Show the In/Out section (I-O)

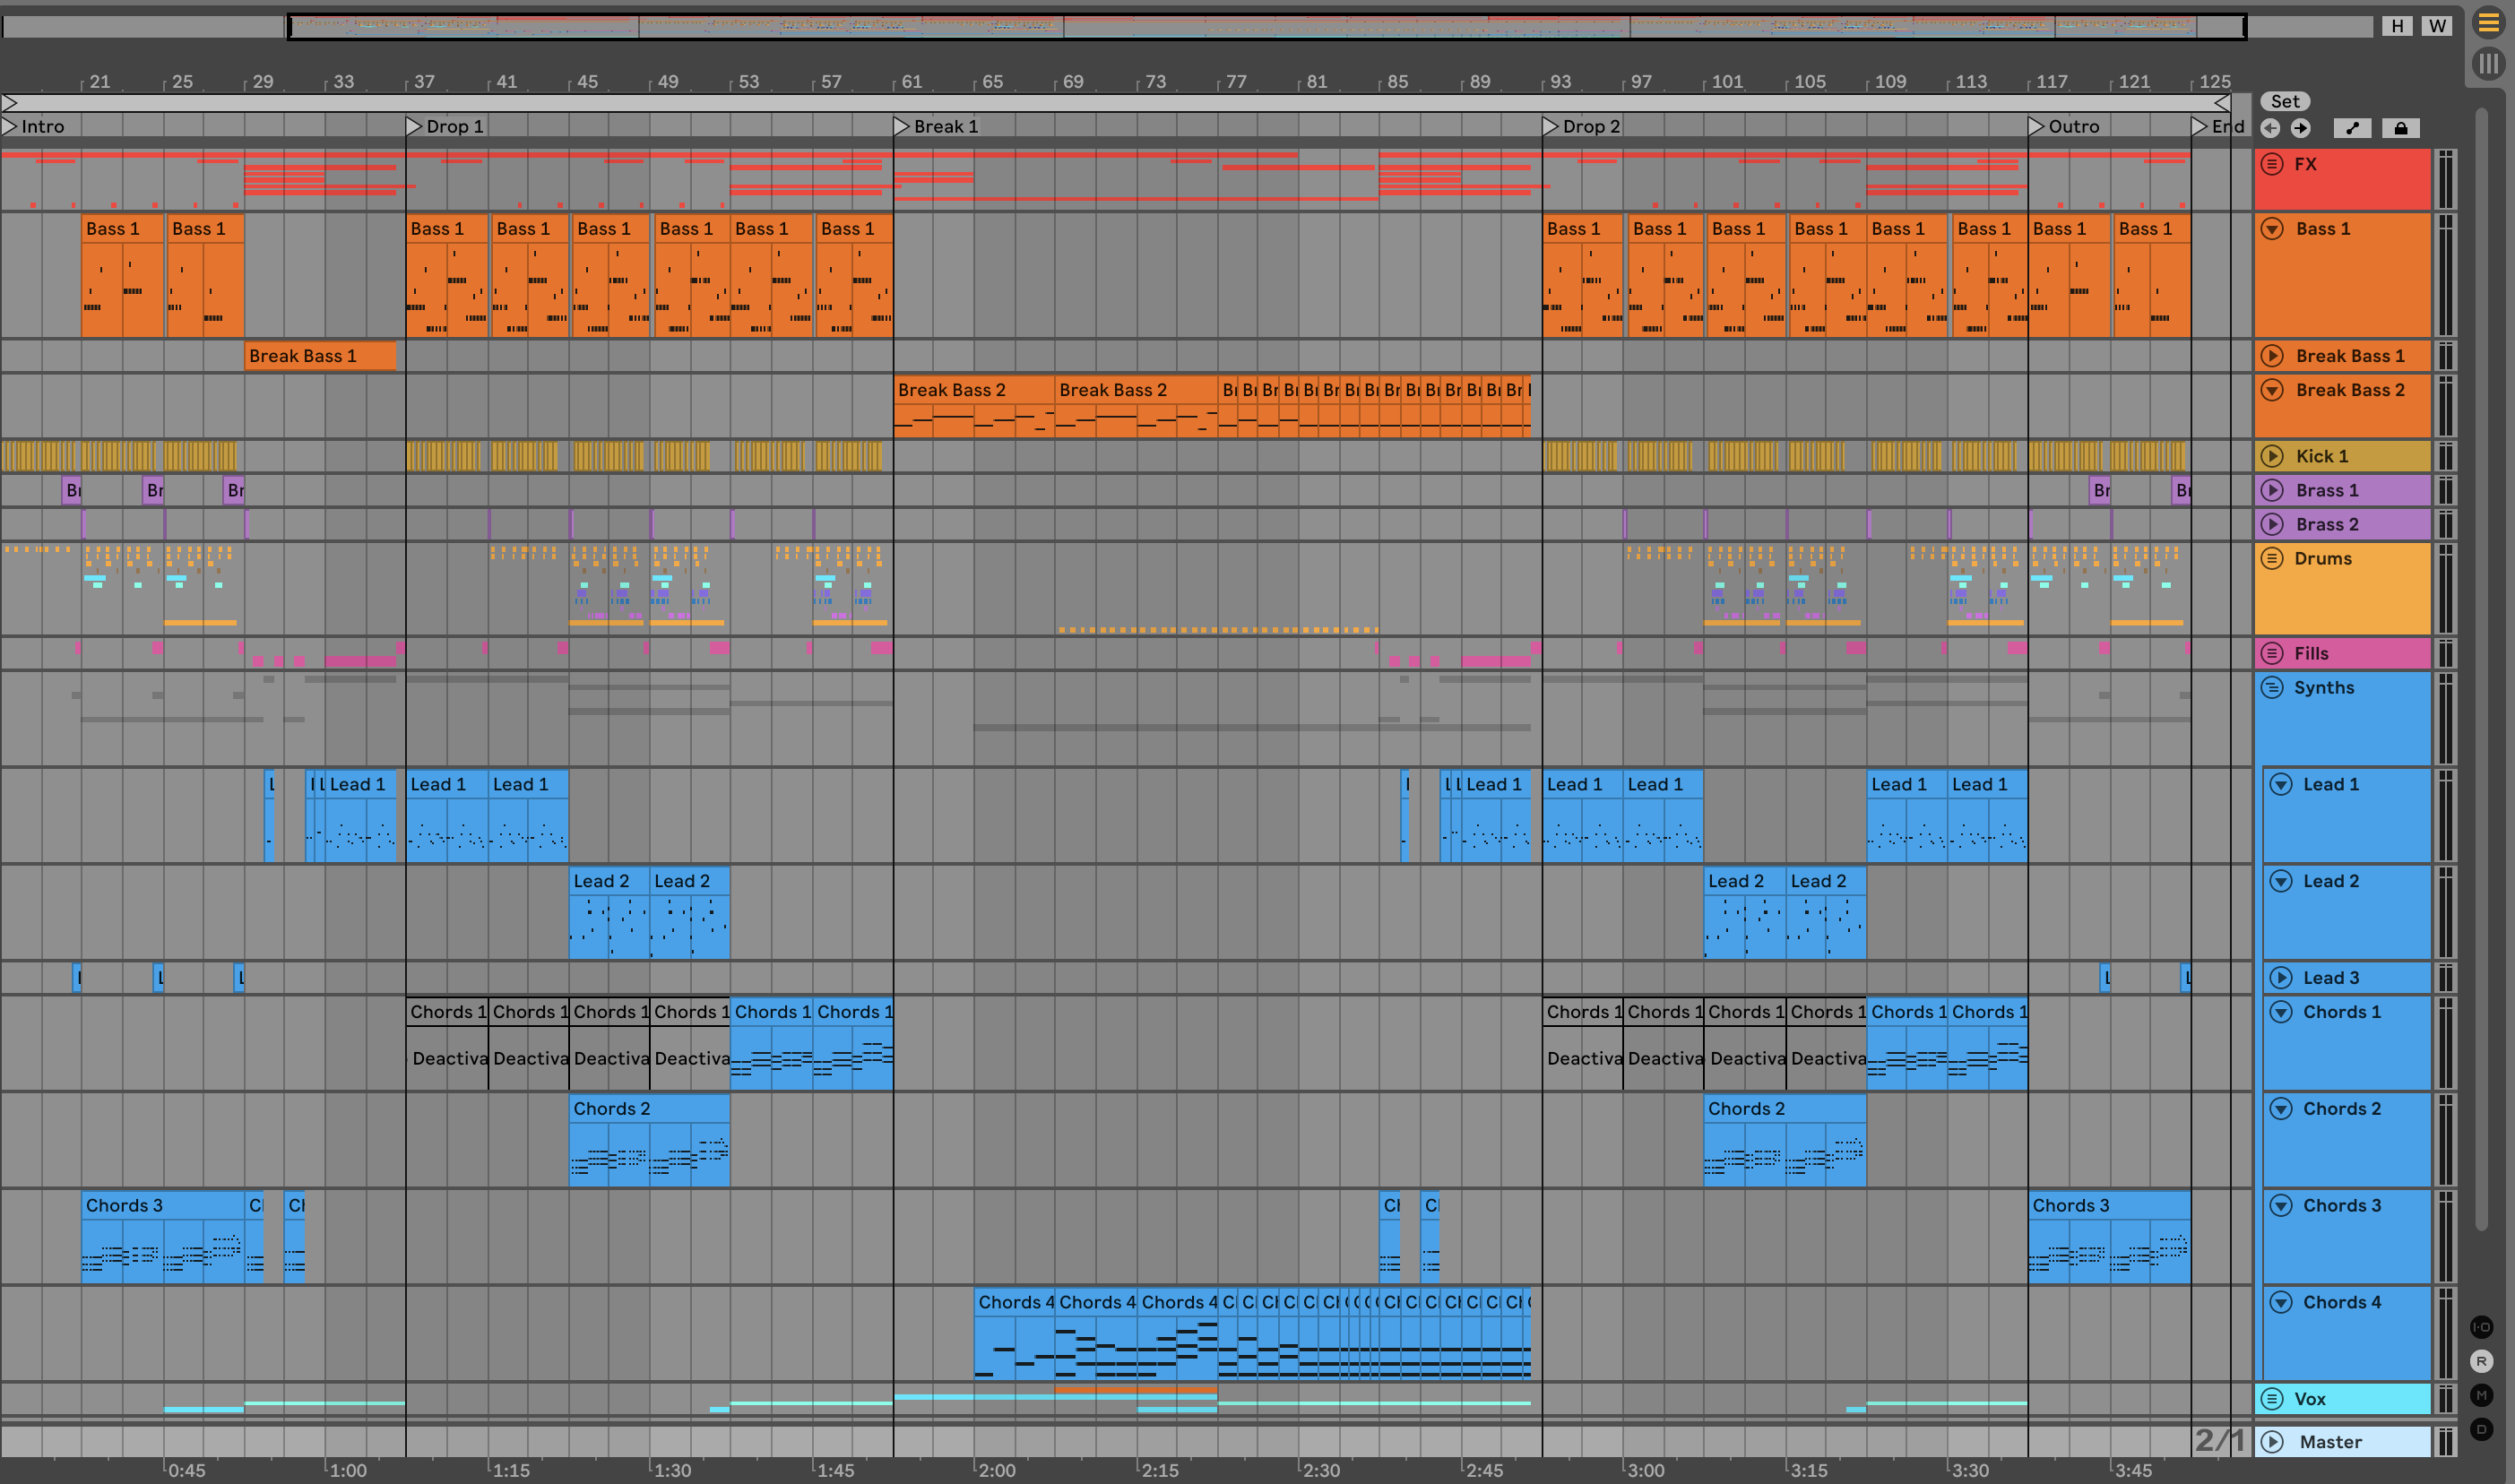click(2481, 1327)
